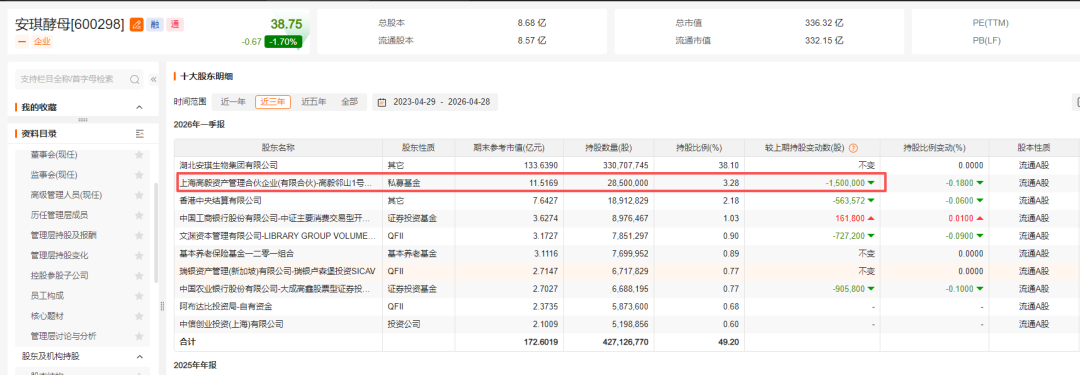Click the 股东名称 column header

278,148
